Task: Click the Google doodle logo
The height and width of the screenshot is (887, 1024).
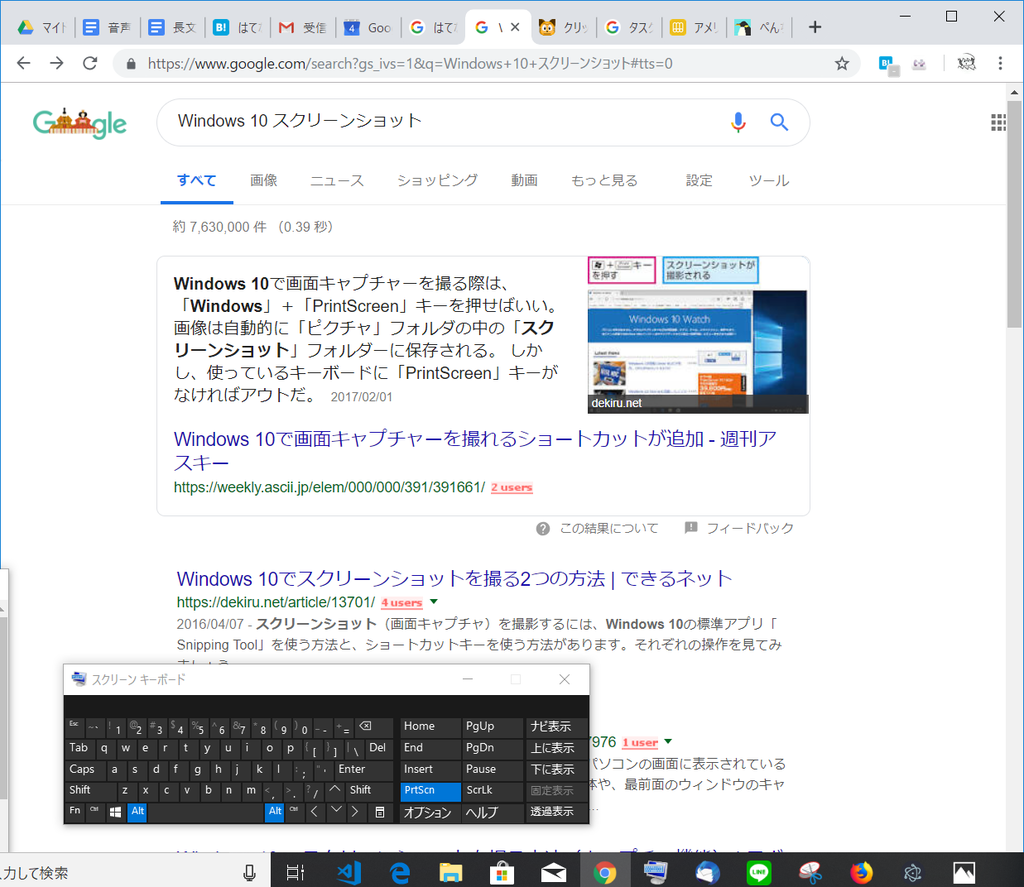Action: 80,123
